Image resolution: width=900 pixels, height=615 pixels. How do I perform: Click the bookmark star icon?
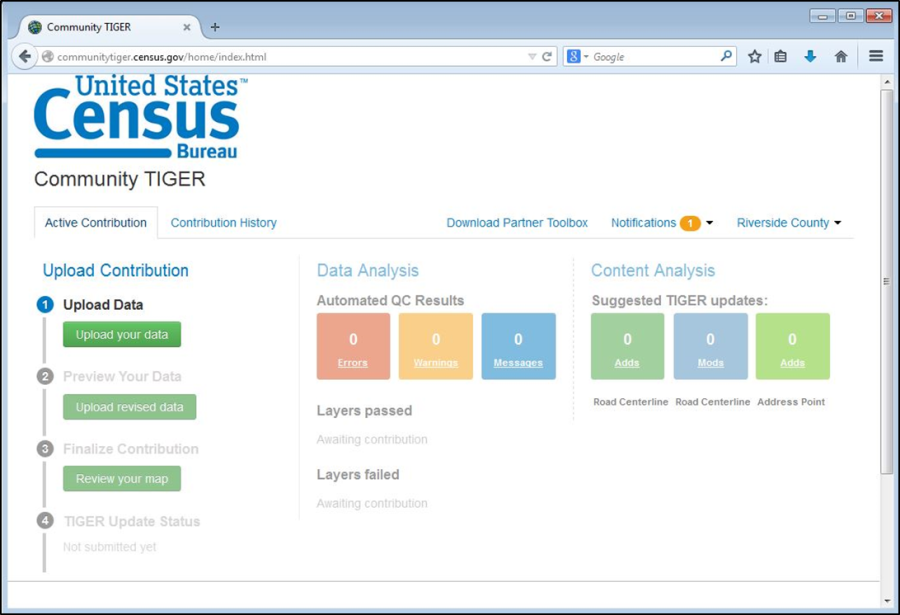[x=754, y=56]
